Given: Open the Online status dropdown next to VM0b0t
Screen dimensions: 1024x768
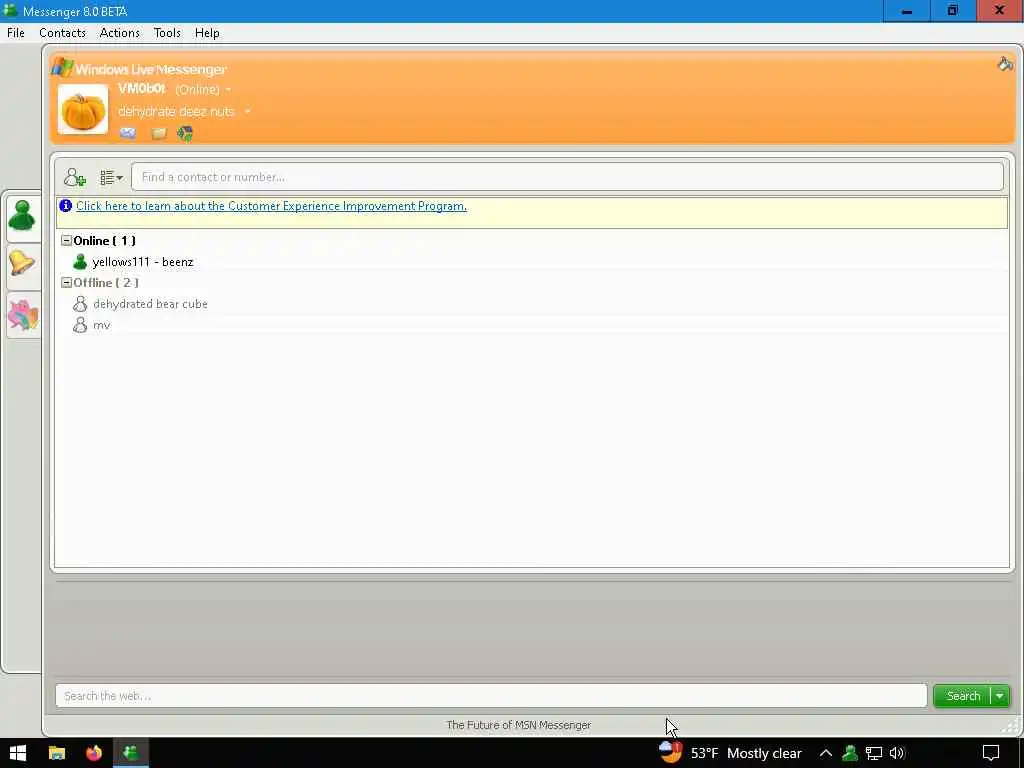Looking at the screenshot, I should click(x=203, y=89).
